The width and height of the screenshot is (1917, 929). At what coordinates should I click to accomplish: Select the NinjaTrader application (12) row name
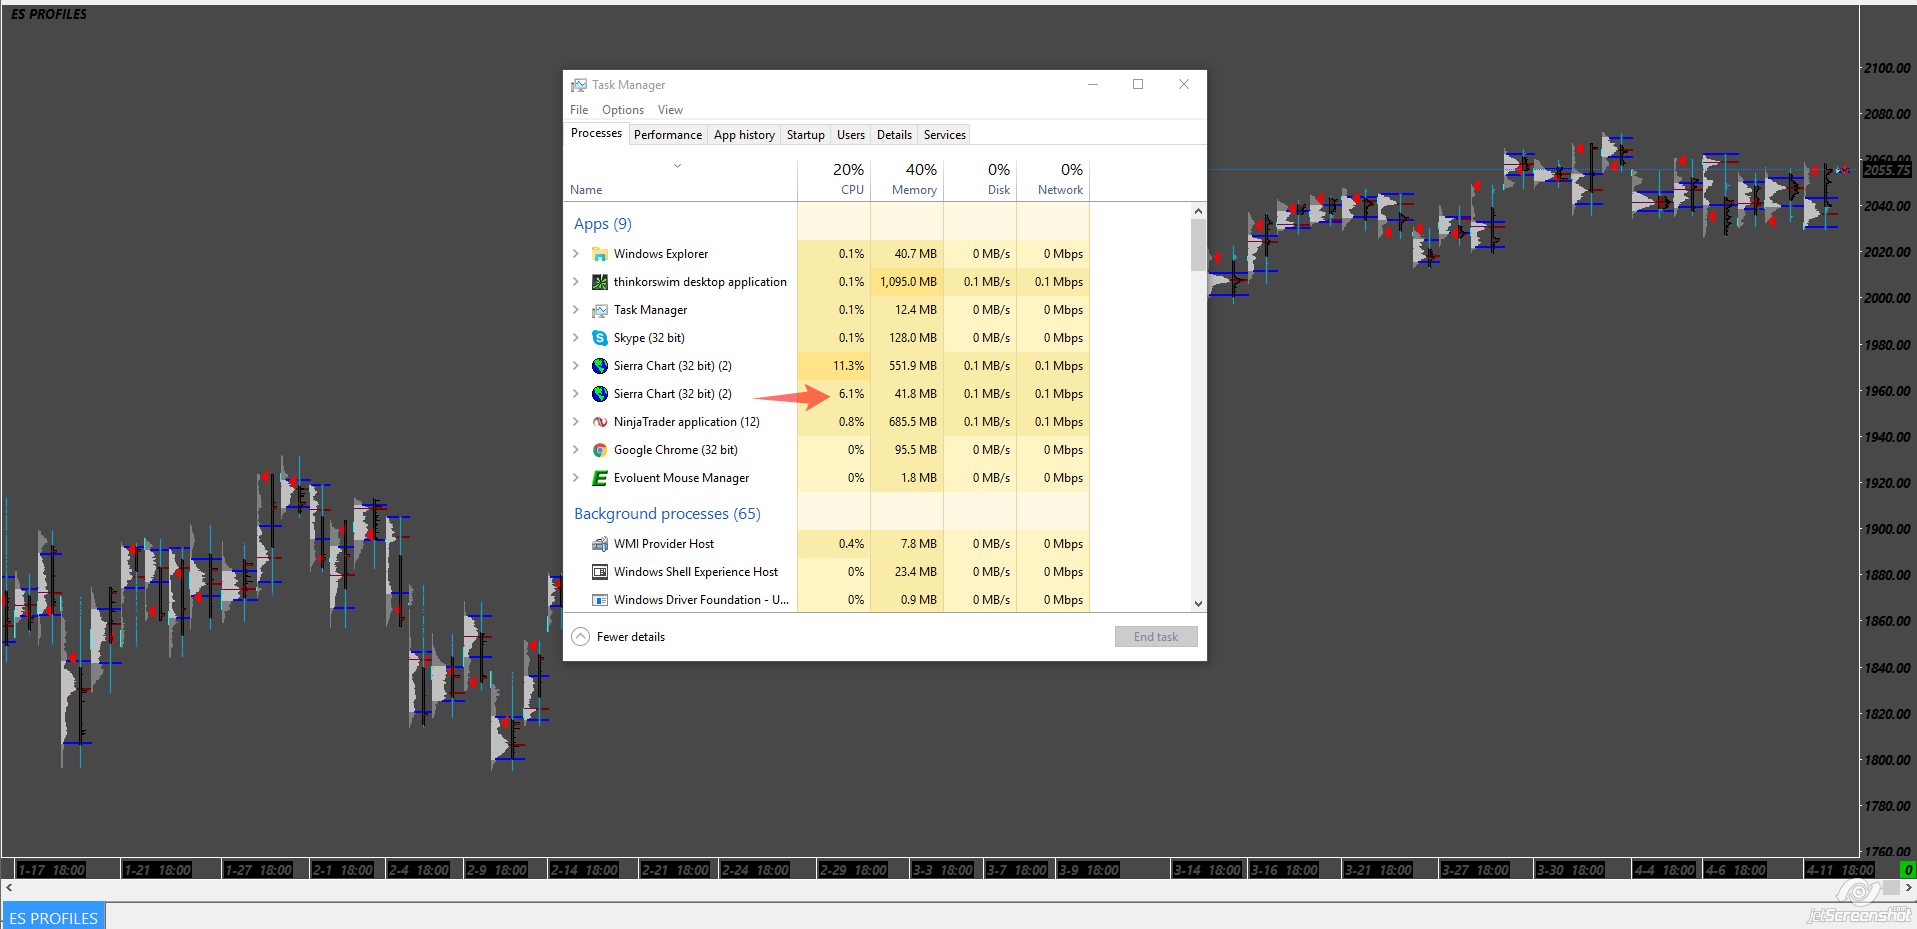click(687, 422)
